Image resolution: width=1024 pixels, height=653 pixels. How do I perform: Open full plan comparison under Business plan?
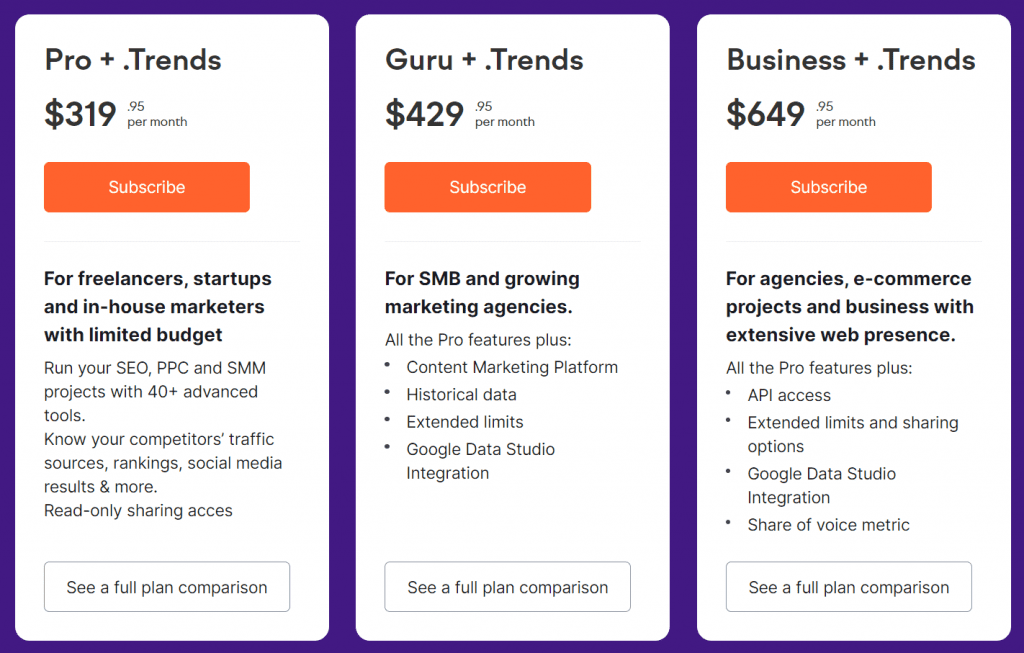(848, 587)
